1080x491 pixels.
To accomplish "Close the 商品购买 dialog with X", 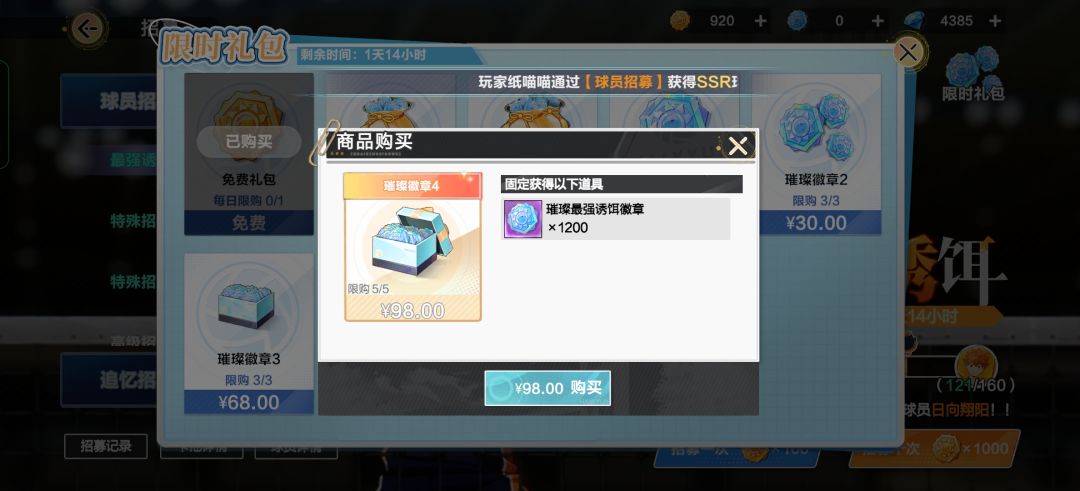I will pyautogui.click(x=738, y=146).
